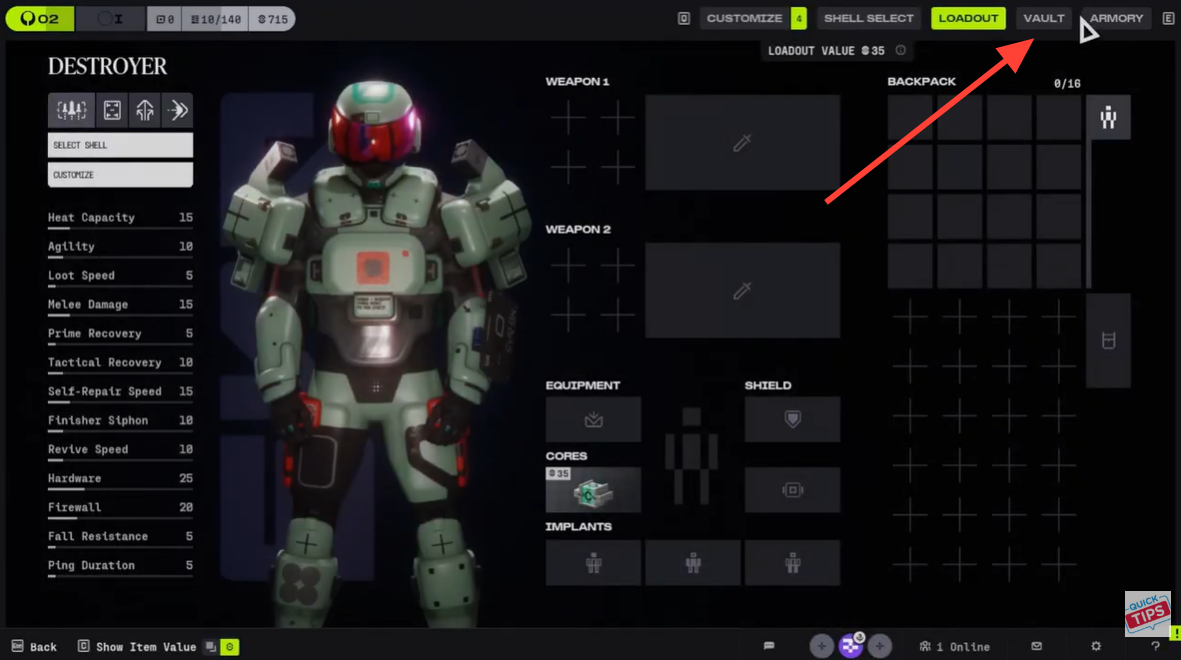Open the Vault tab
Viewport: 1181px width, 660px height.
[x=1043, y=18]
